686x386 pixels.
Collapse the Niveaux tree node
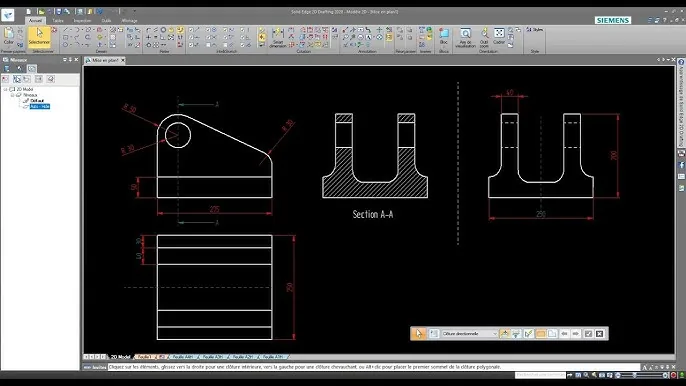pos(12,95)
